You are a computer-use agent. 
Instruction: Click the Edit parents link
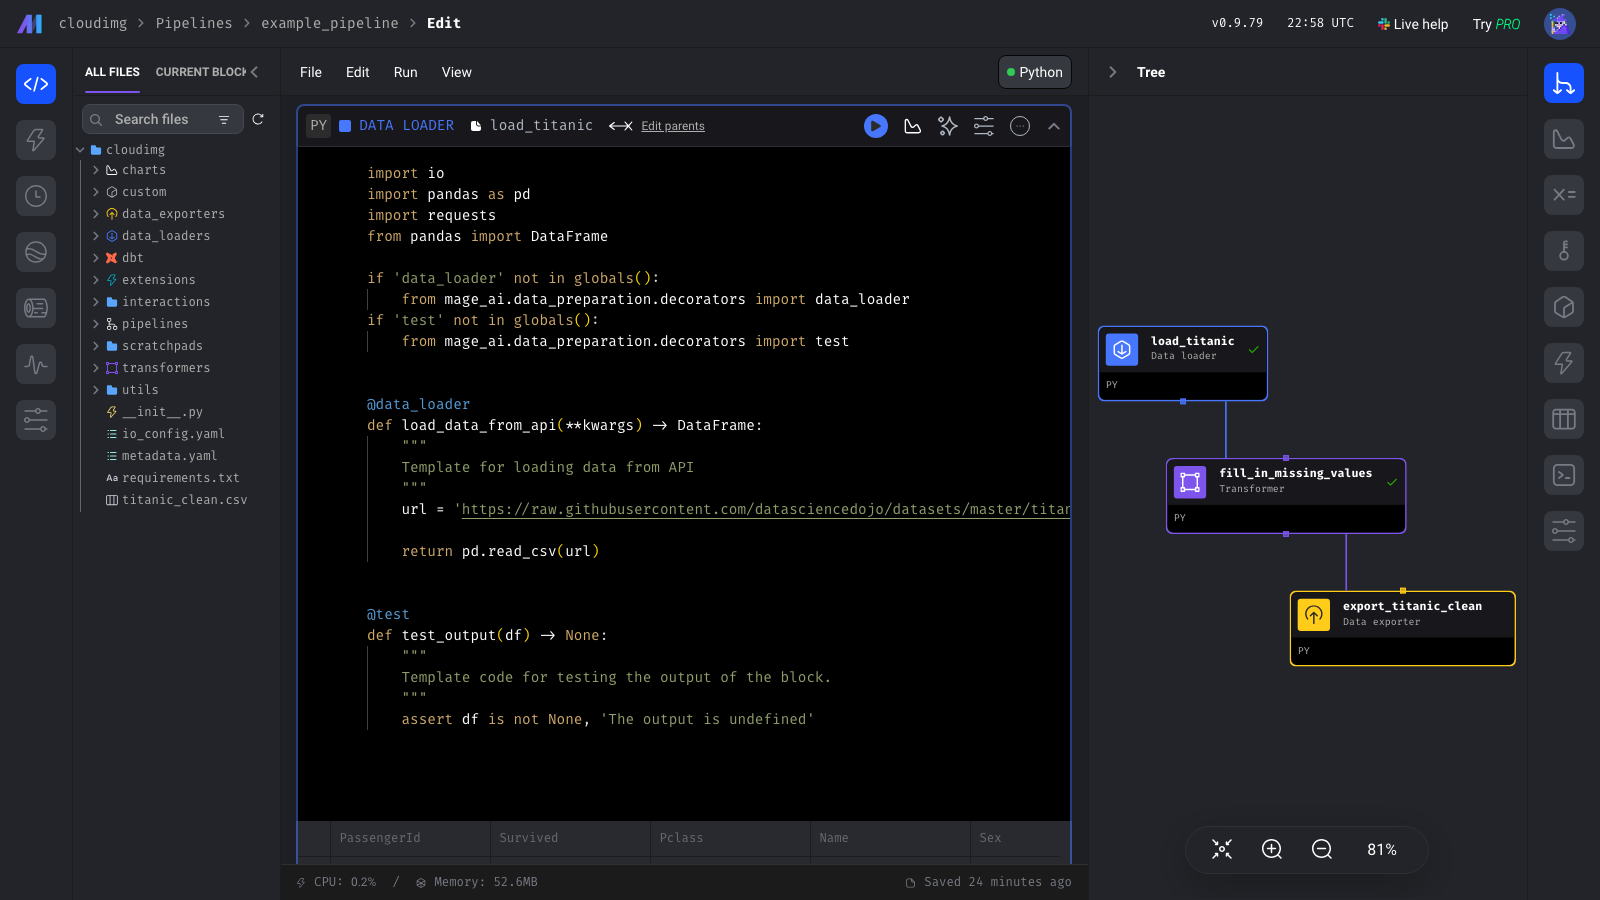pyautogui.click(x=673, y=126)
